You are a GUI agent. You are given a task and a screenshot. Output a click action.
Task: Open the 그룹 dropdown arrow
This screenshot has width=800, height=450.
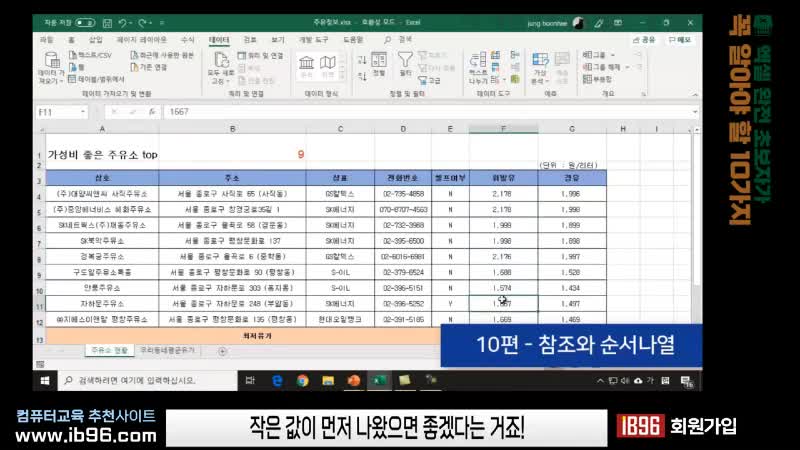click(613, 55)
